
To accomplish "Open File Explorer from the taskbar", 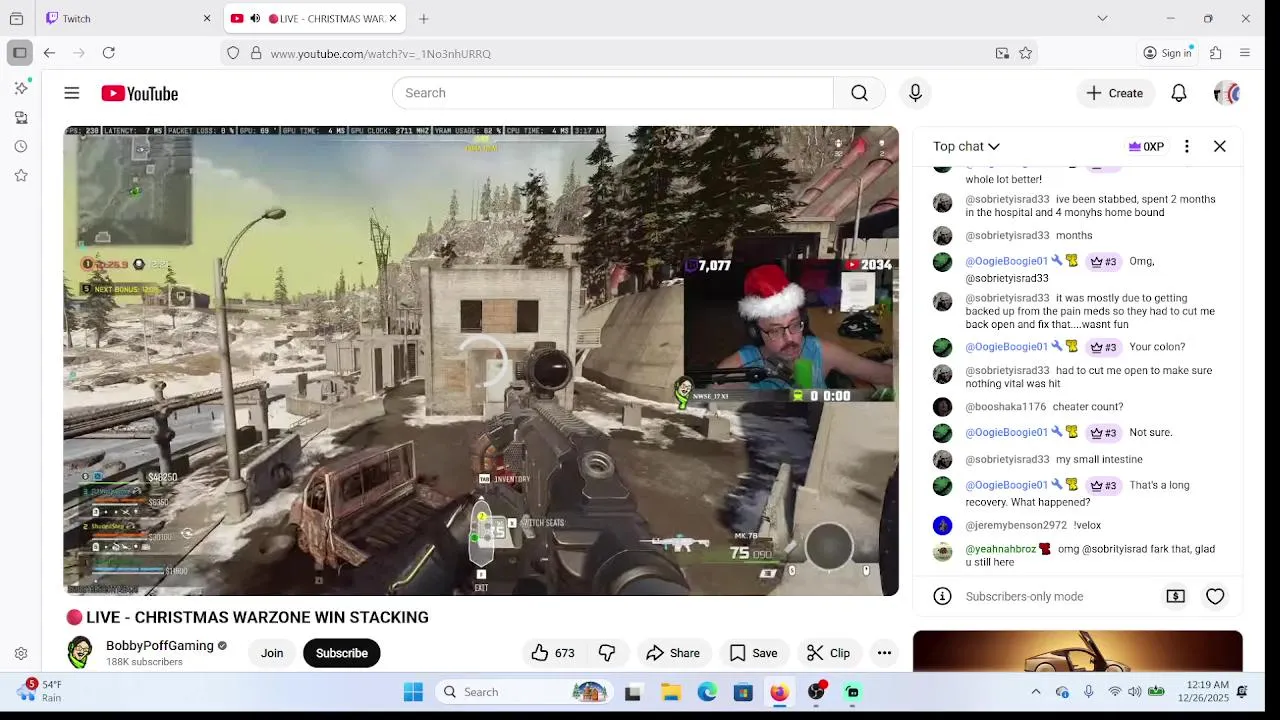I will click(x=671, y=692).
